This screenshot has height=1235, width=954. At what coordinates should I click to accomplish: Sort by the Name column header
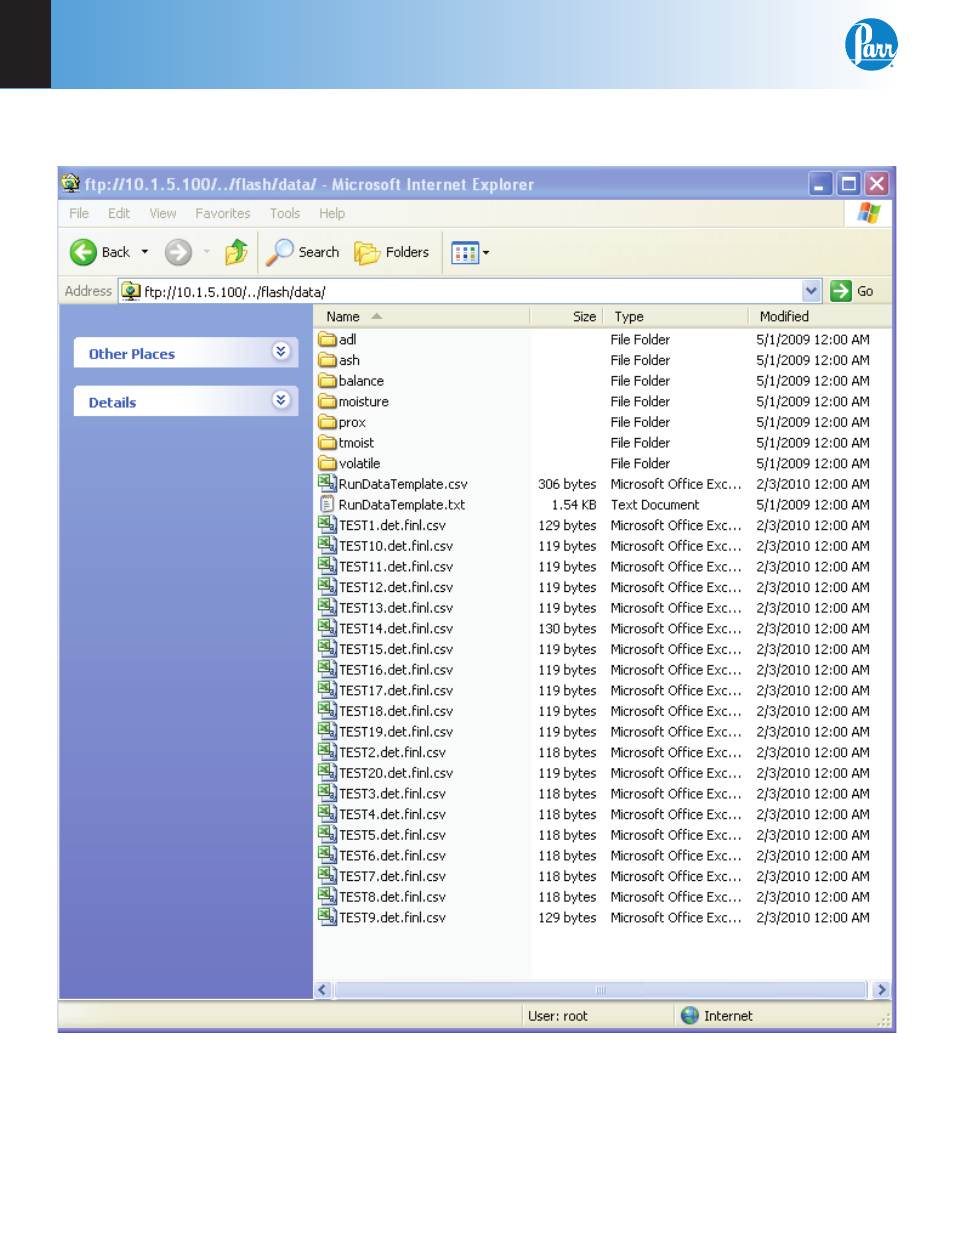[421, 316]
